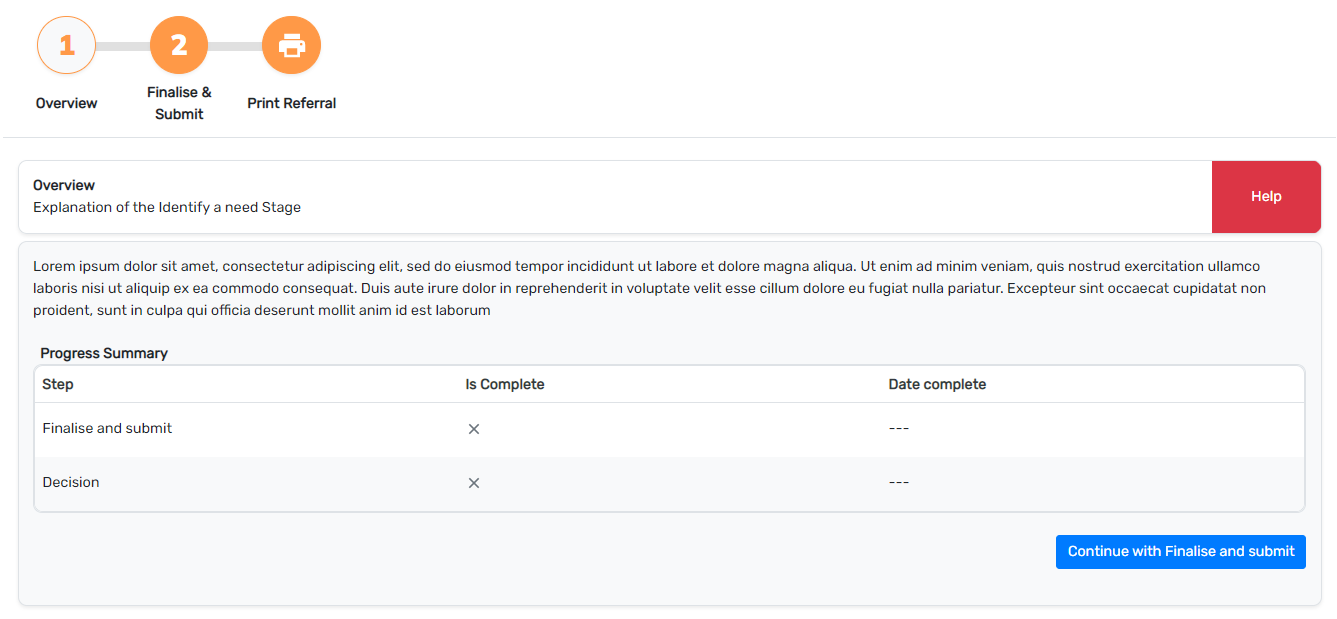Click the progress bar between steps 1 and 2
This screenshot has height=619, width=1337.
pyautogui.click(x=122, y=46)
